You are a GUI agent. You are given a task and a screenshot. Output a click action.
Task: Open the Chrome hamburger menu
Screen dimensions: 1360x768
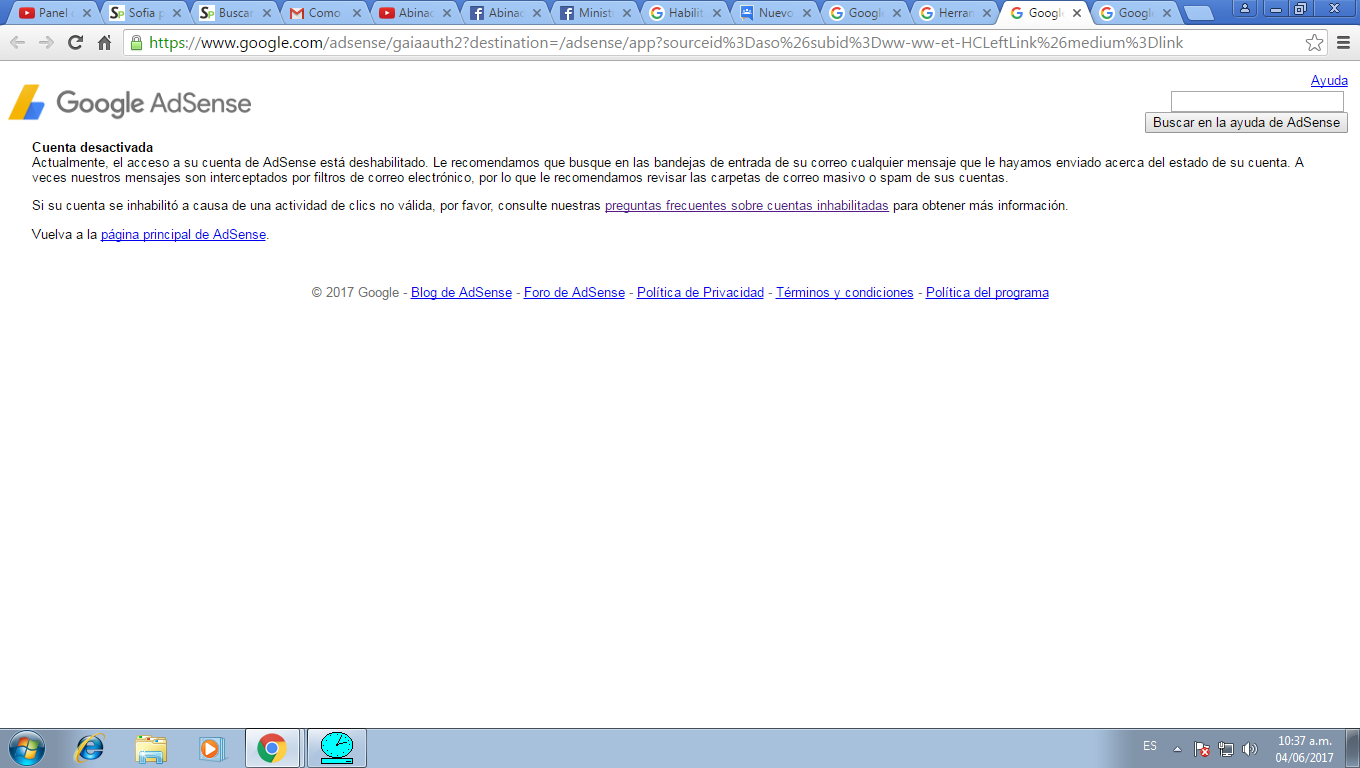click(x=1343, y=43)
